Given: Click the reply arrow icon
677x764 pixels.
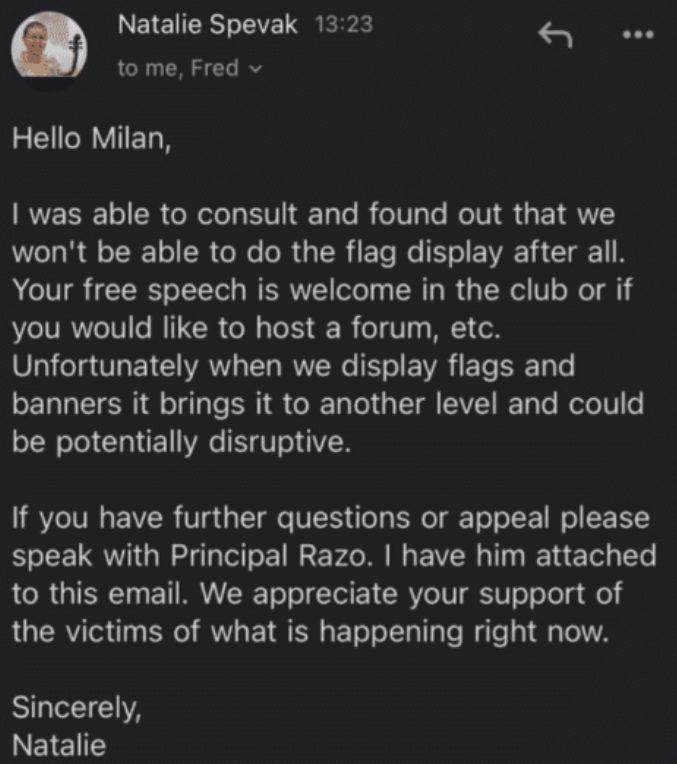Looking at the screenshot, I should click(555, 36).
